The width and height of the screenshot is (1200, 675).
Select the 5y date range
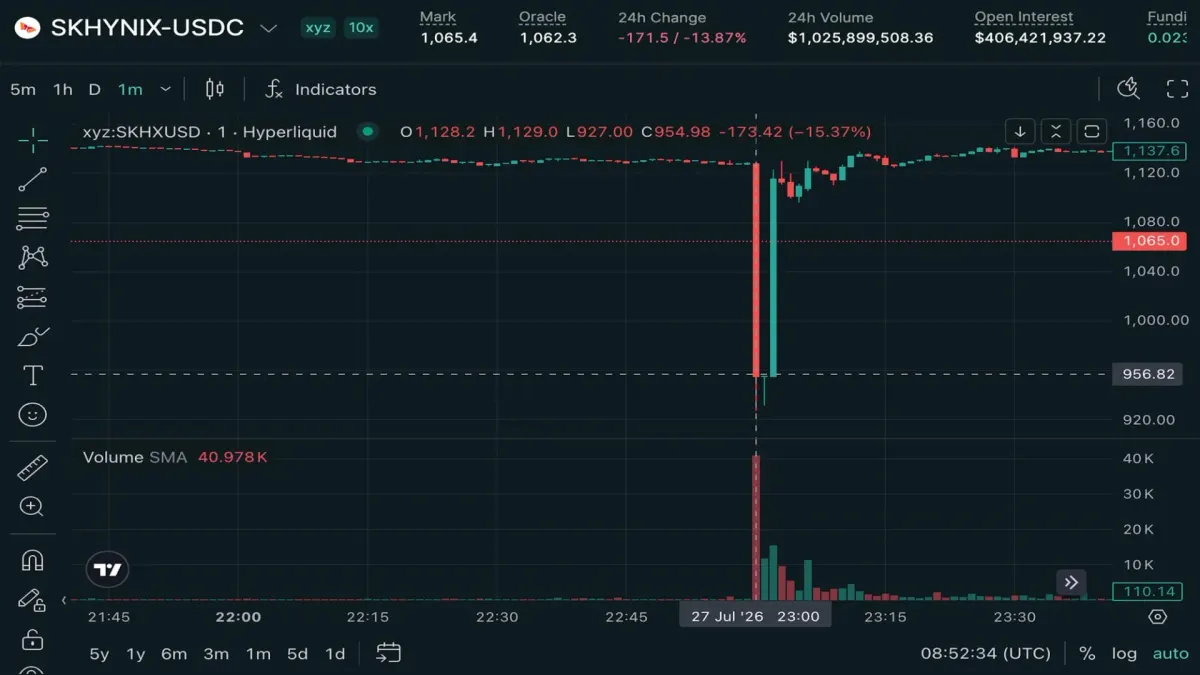pos(99,653)
